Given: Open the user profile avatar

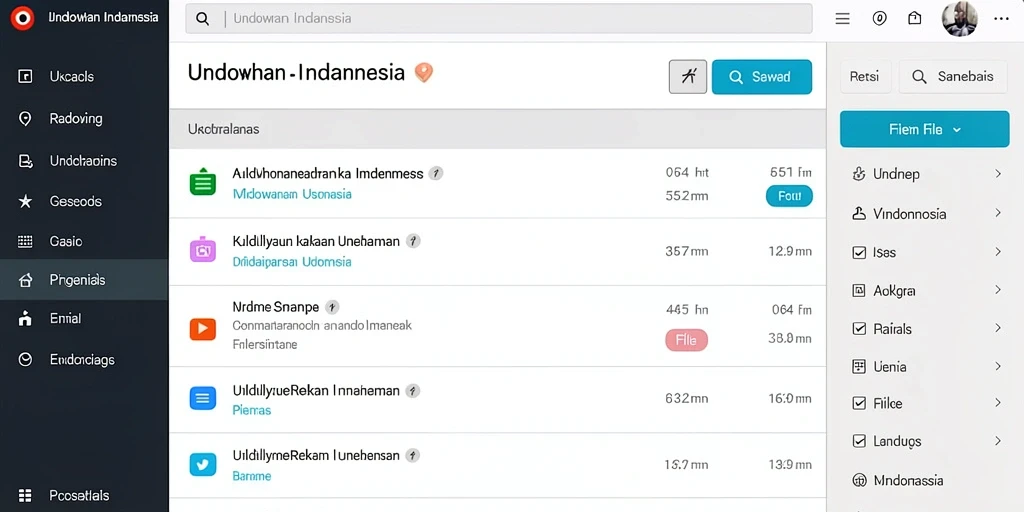Looking at the screenshot, I should [959, 18].
